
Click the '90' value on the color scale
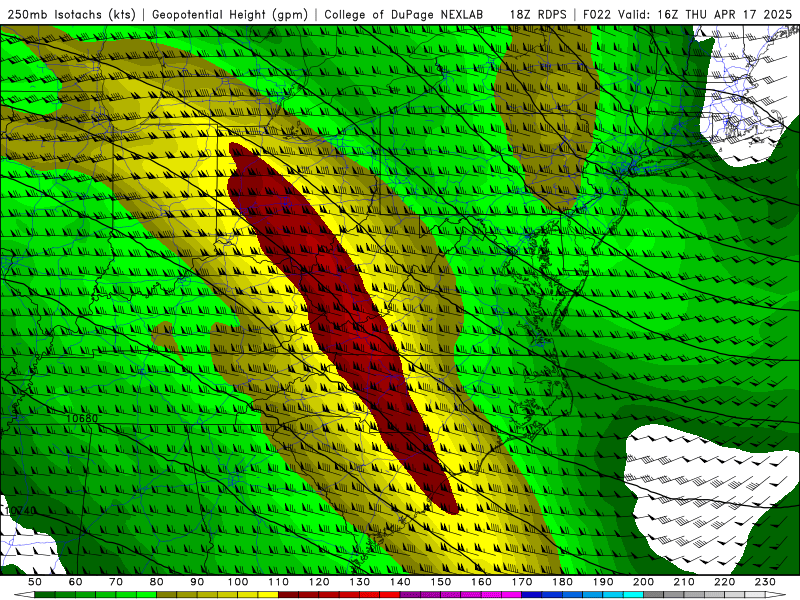pyautogui.click(x=197, y=582)
